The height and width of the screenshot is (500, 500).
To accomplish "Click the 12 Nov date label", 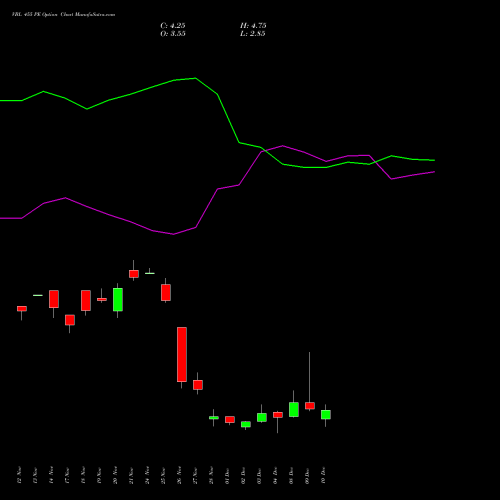I will tap(19, 475).
